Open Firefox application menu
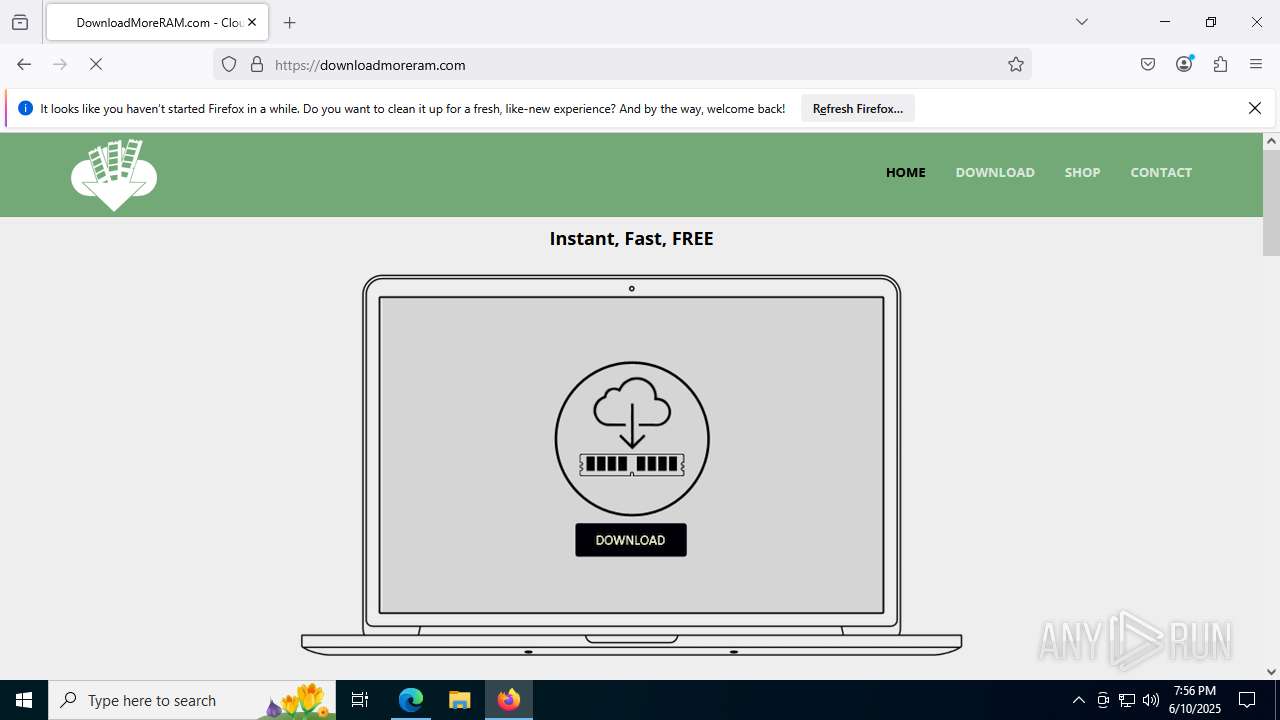The width and height of the screenshot is (1280, 720). (1256, 64)
